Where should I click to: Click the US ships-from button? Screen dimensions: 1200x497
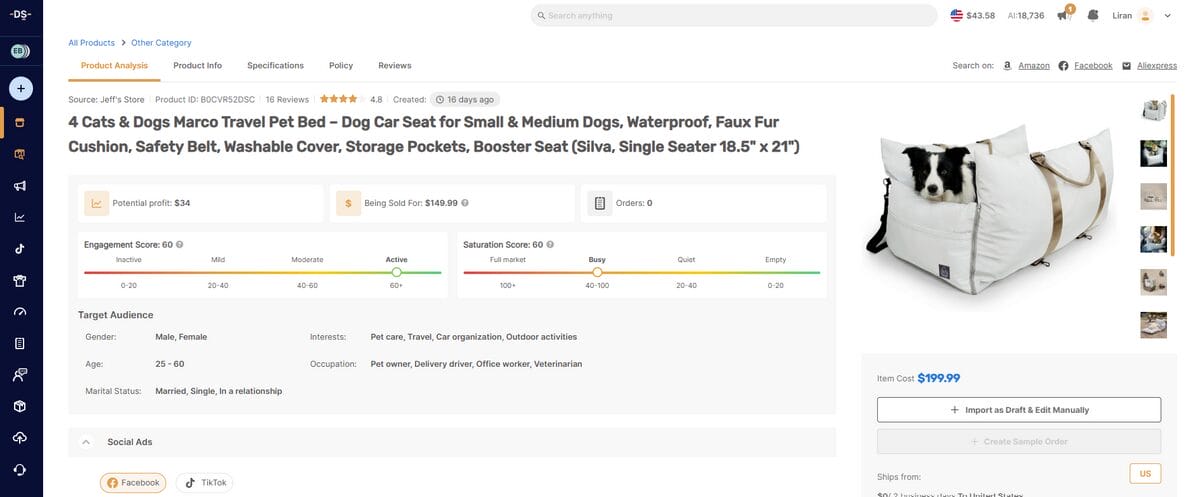pos(1145,474)
